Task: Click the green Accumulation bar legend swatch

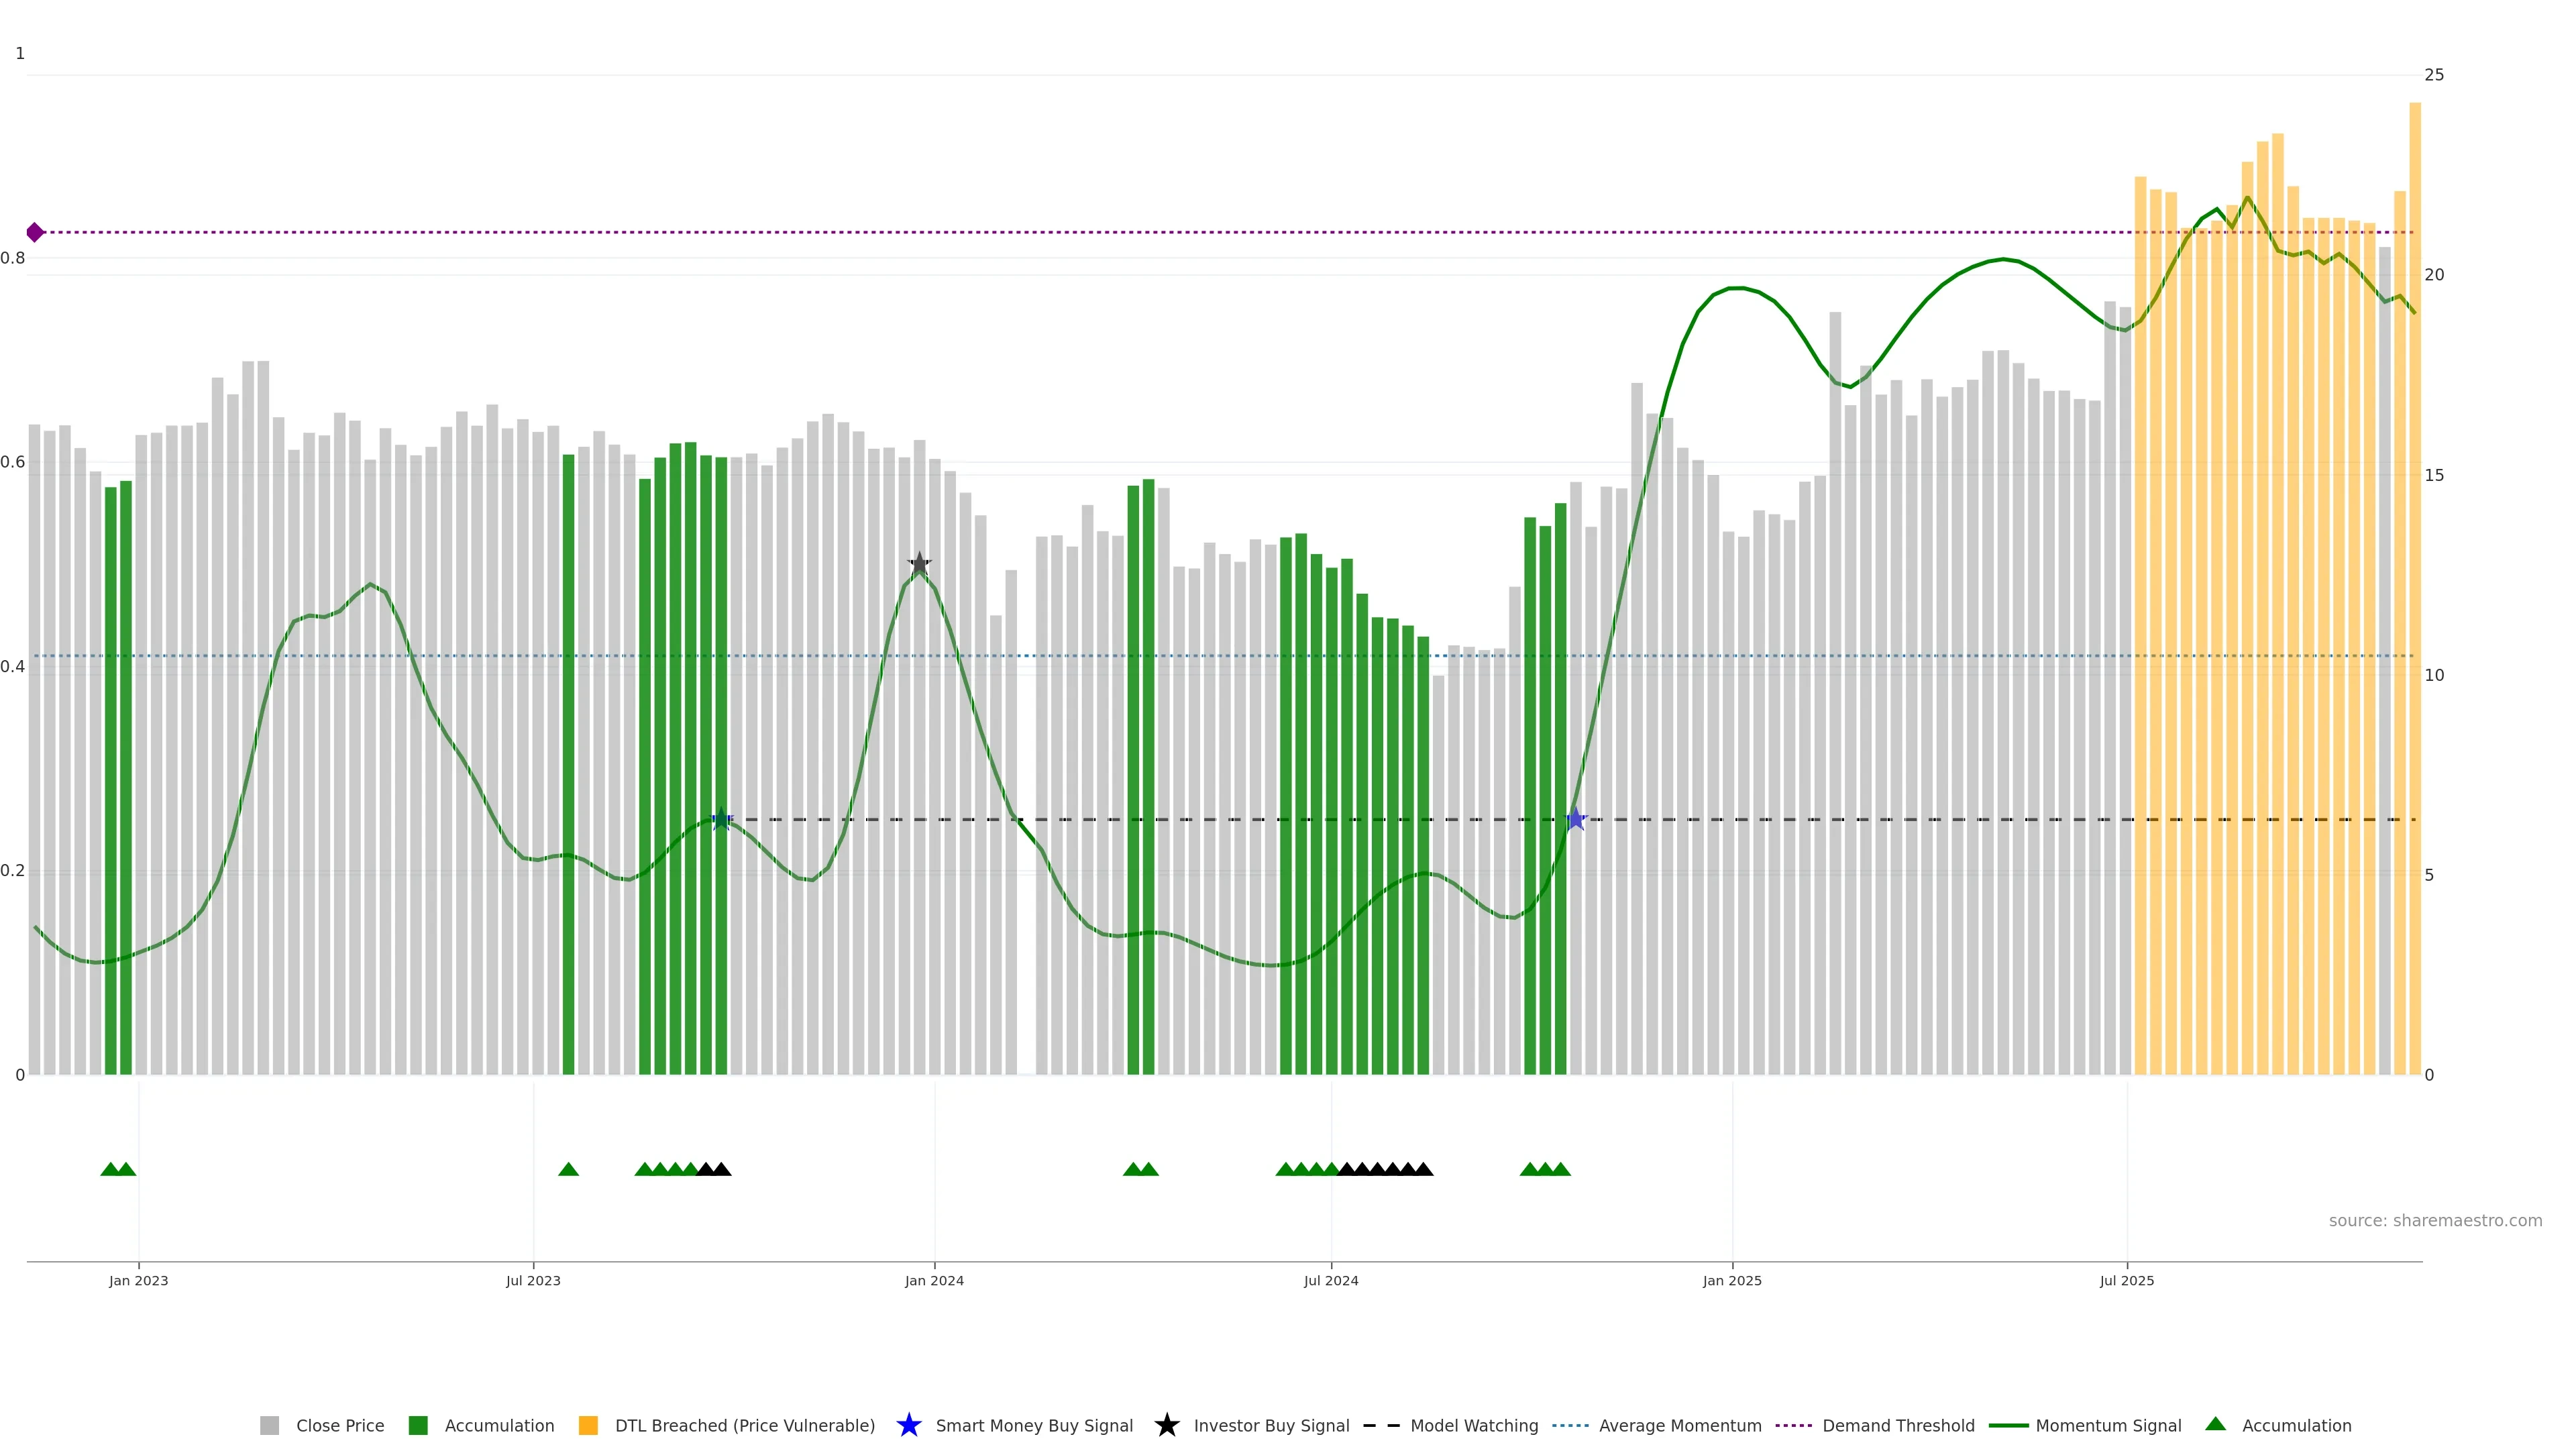Action: pos(418,1425)
